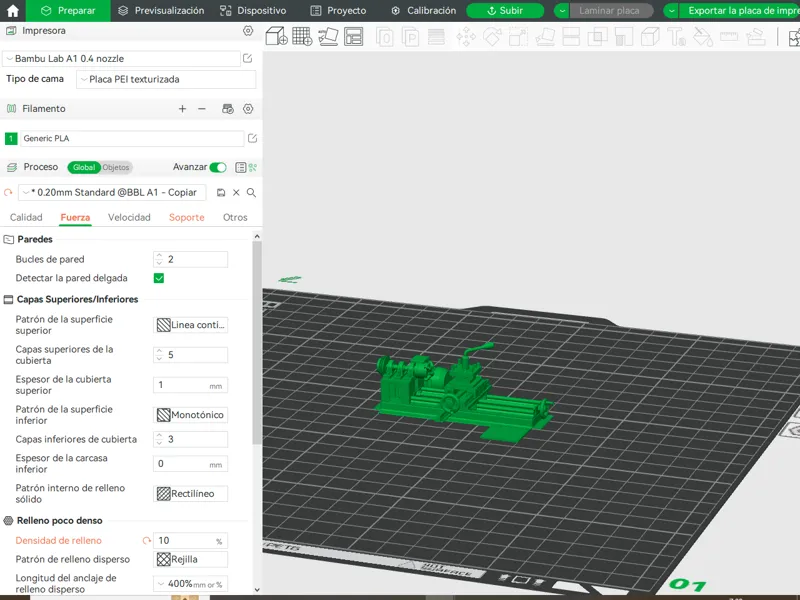
Task: Click the Subir button
Action: 505,11
